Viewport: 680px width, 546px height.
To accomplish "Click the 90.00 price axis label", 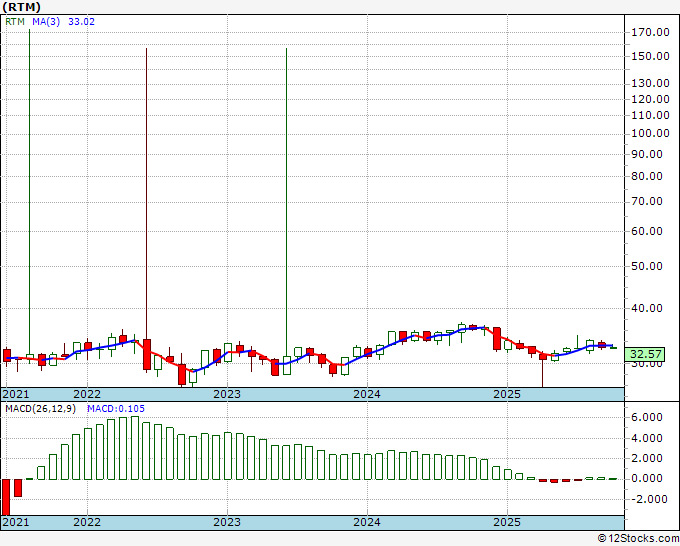I will (647, 154).
